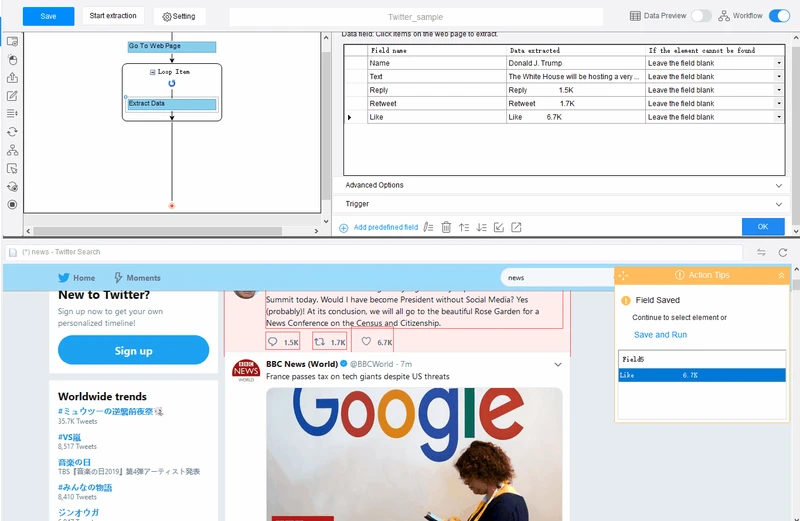The image size is (800, 521).
Task: Click the Twitter search box containing news
Action: (x=557, y=278)
